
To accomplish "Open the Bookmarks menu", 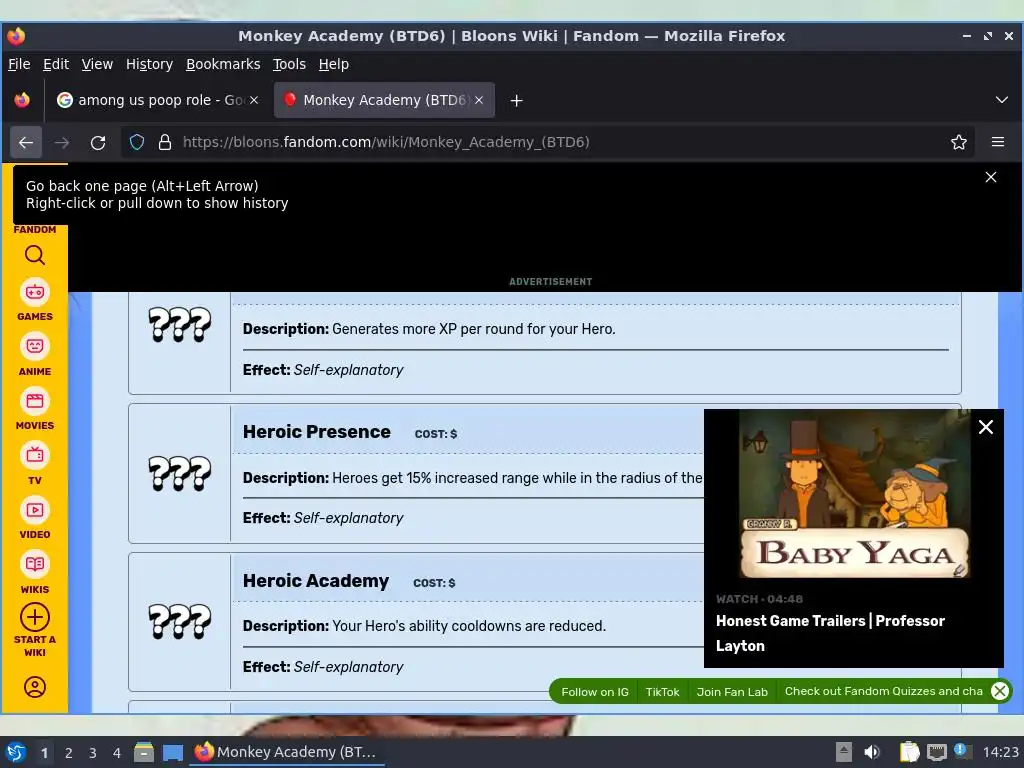I will pos(223,64).
